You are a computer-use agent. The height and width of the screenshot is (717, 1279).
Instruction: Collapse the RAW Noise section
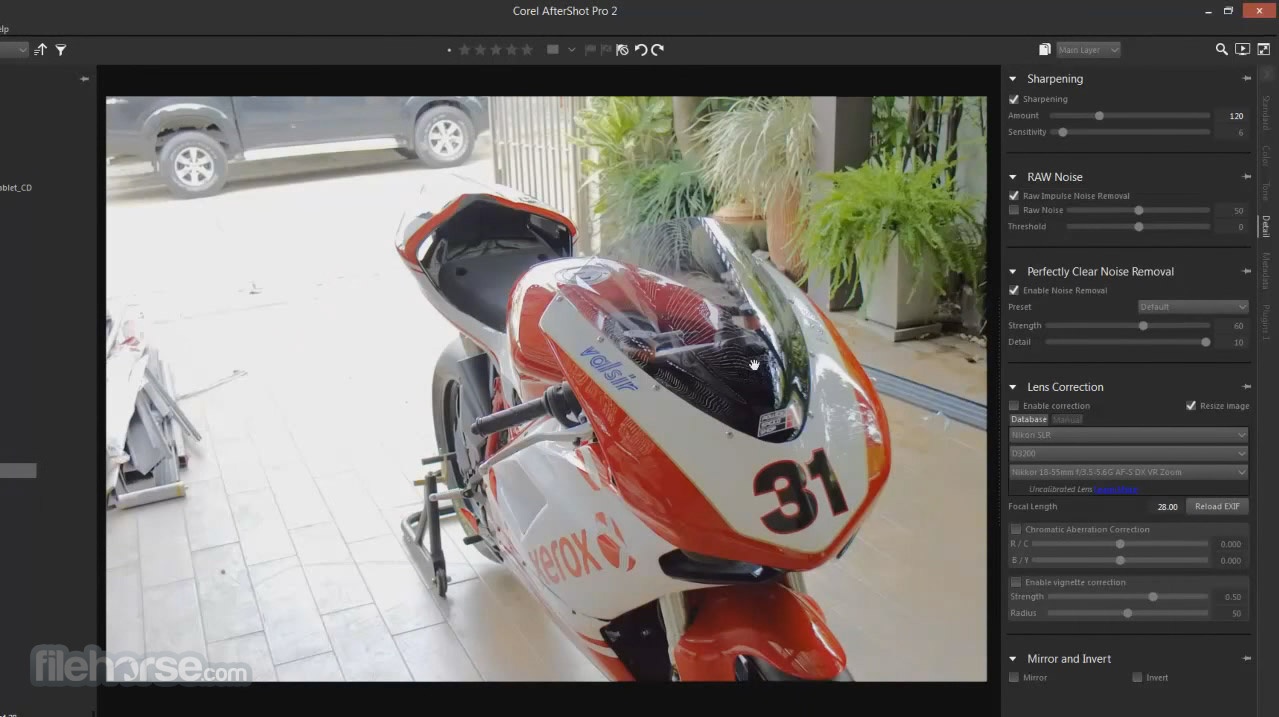1013,177
